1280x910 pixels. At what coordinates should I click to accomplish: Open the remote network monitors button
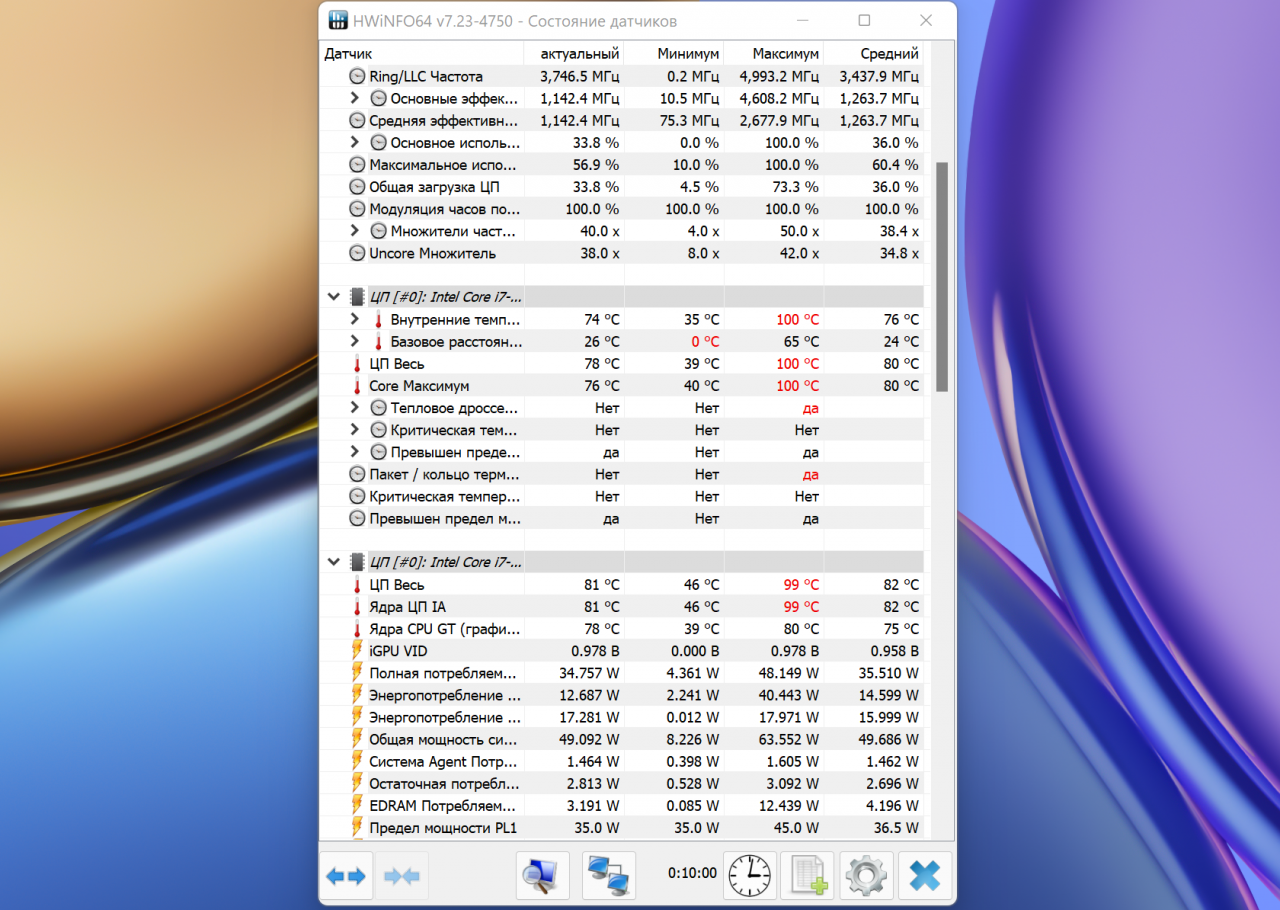pyautogui.click(x=609, y=876)
